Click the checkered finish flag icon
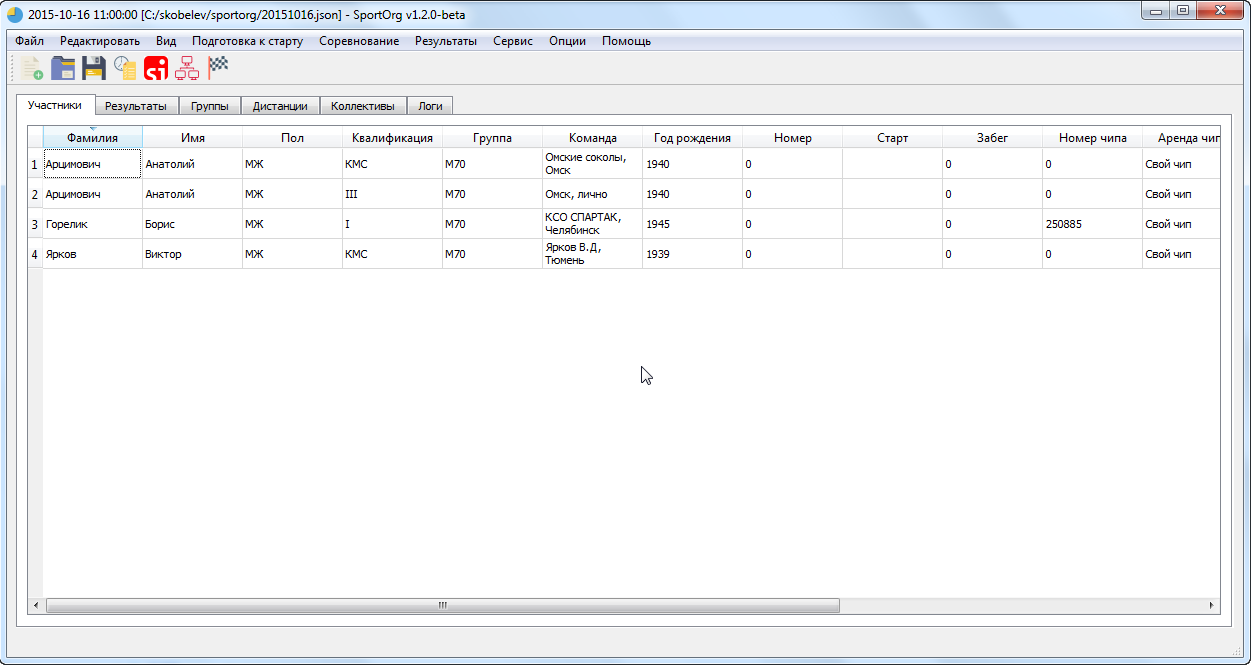Image resolution: width=1251 pixels, height=665 pixels. [218, 68]
